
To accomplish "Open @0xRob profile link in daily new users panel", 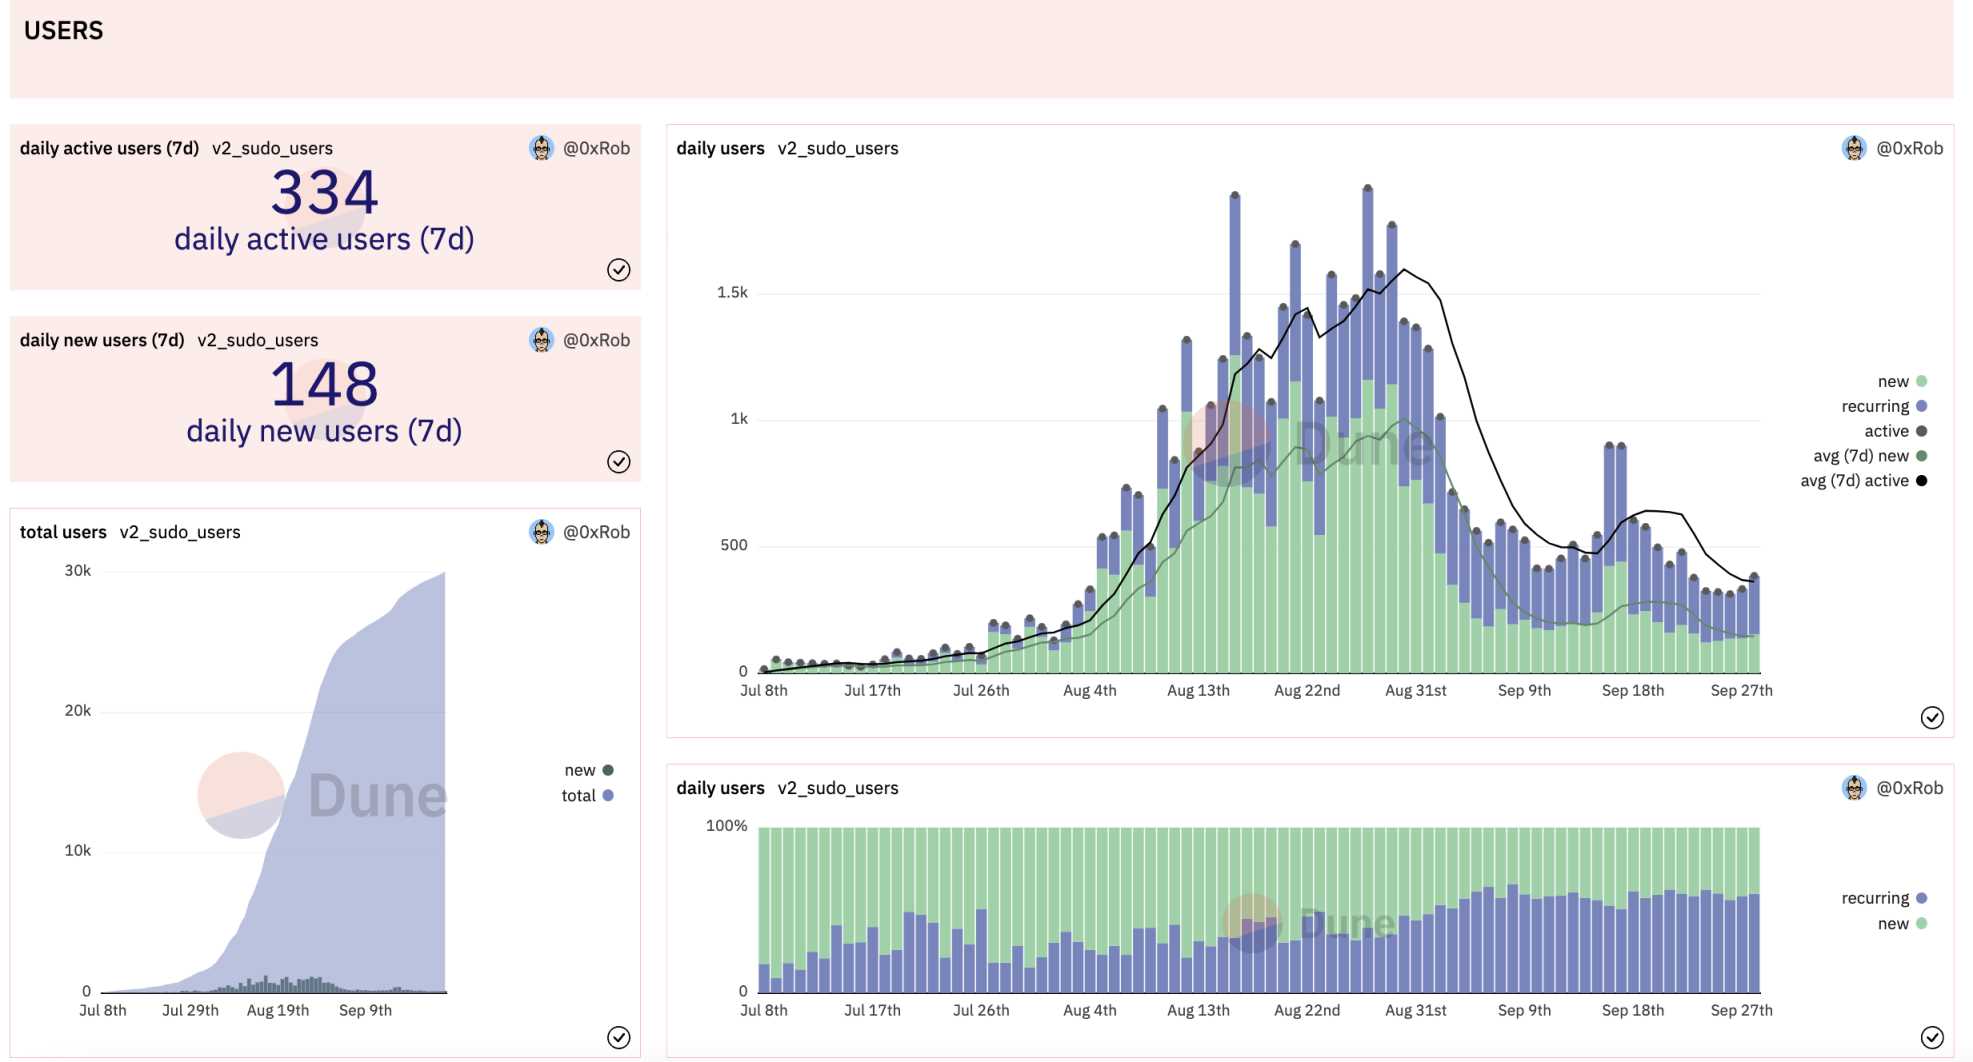I will (596, 340).
